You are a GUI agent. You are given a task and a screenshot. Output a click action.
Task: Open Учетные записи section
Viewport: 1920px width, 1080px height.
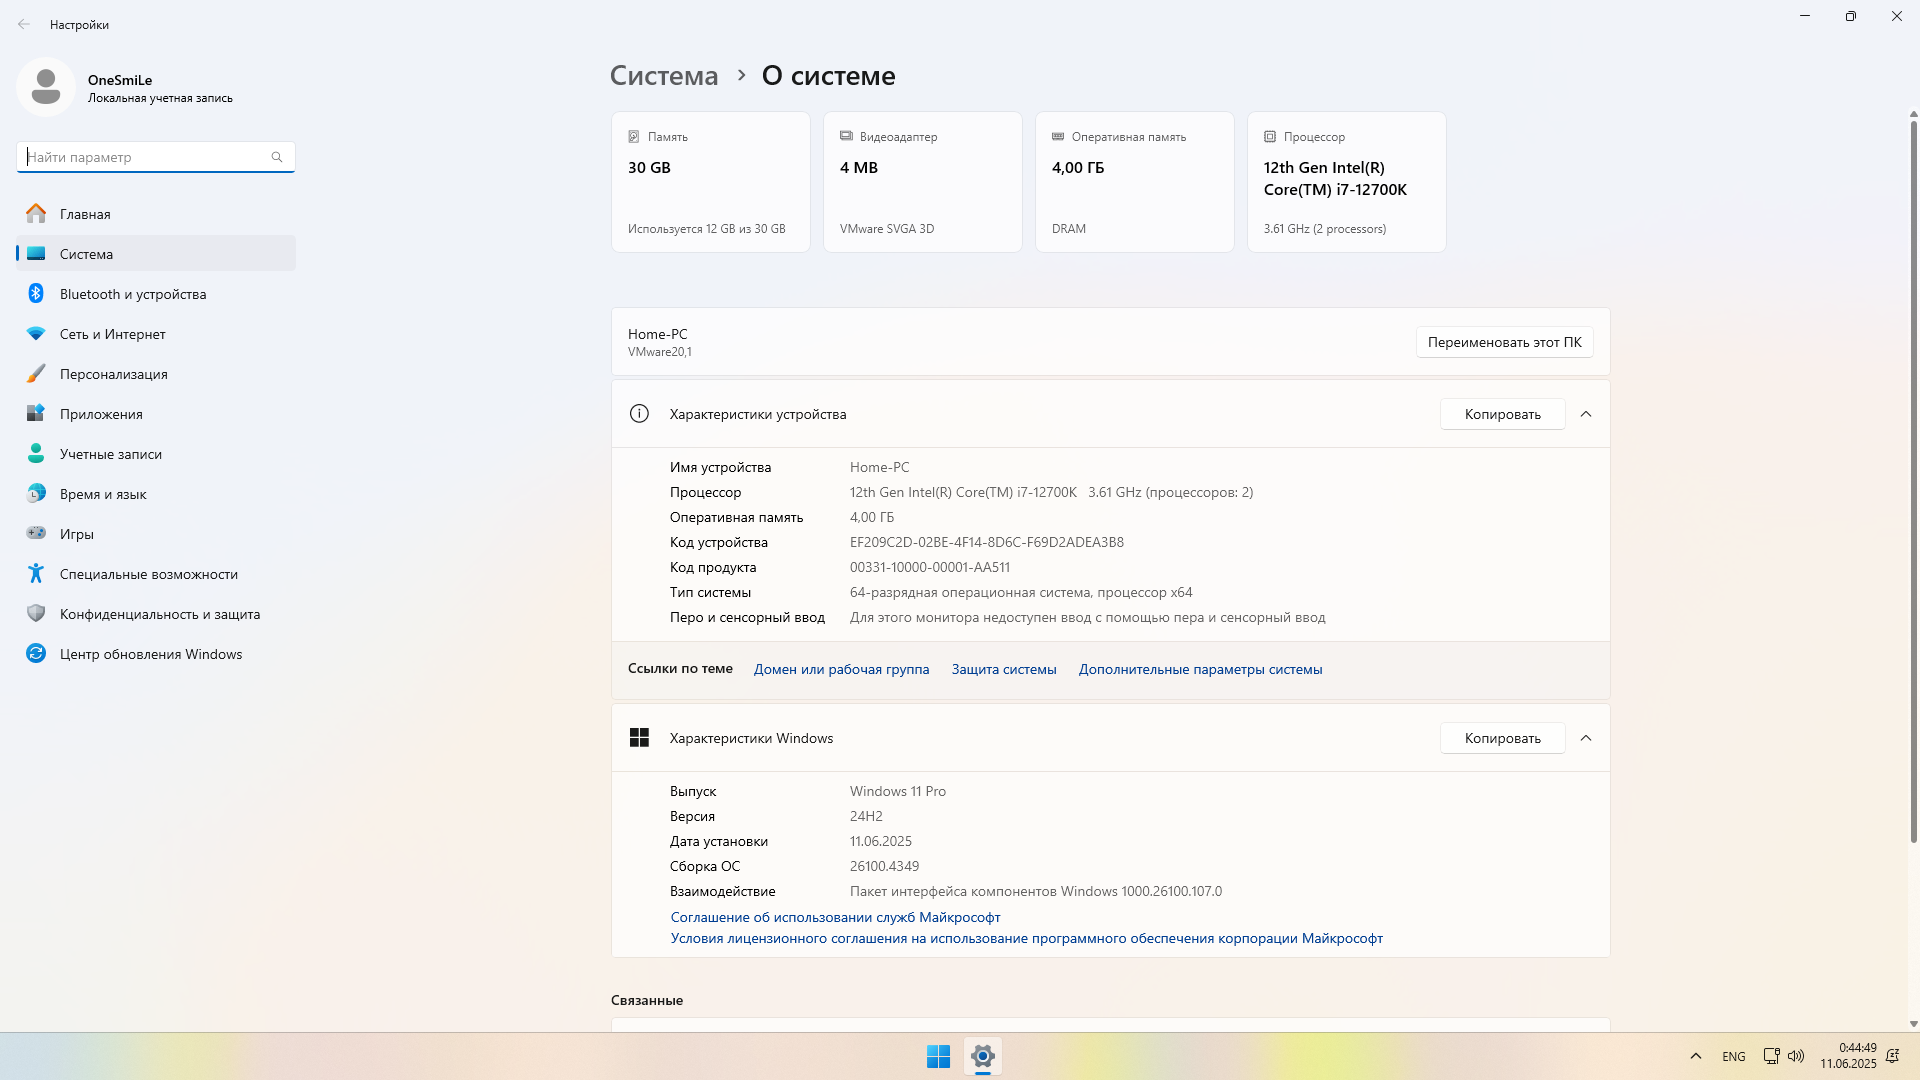(x=110, y=453)
